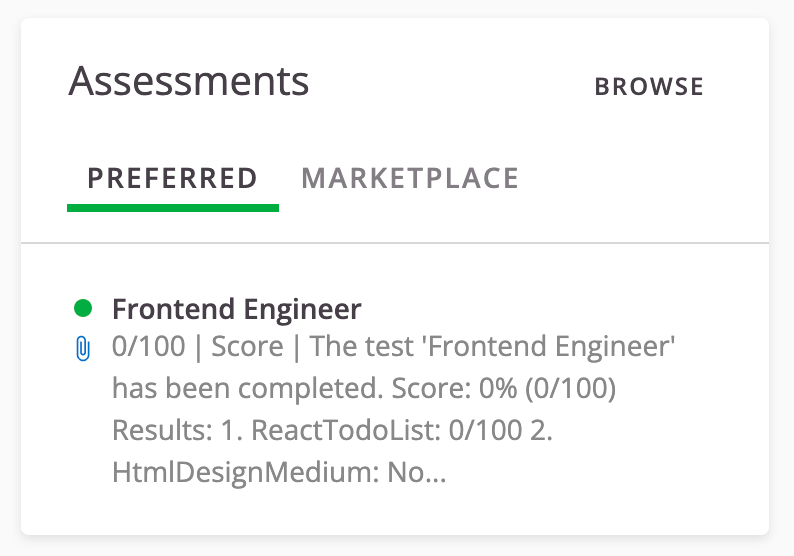Click the Assessments panel heading

pyautogui.click(x=188, y=81)
